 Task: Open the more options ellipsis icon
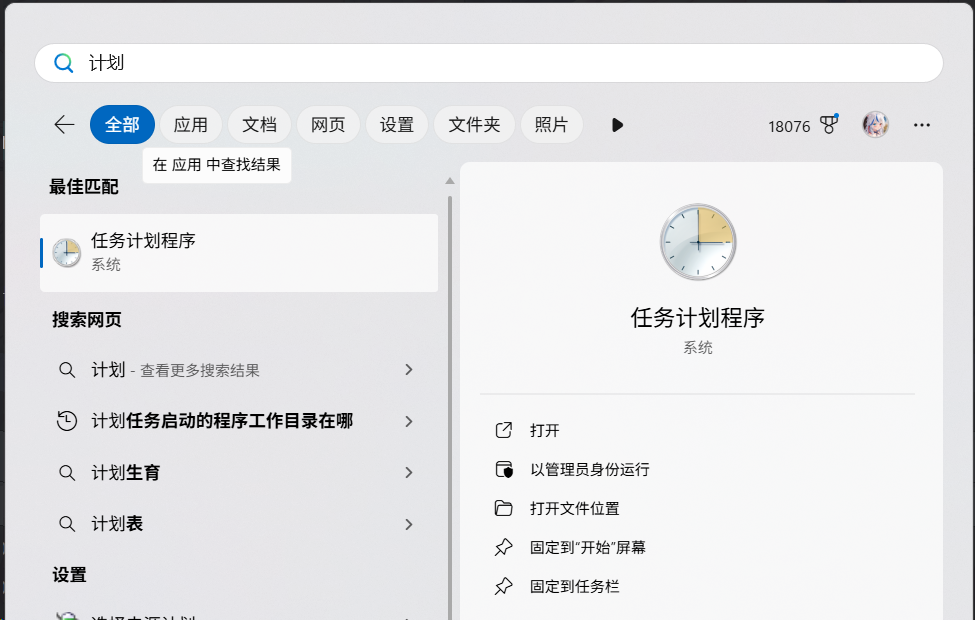(x=921, y=124)
